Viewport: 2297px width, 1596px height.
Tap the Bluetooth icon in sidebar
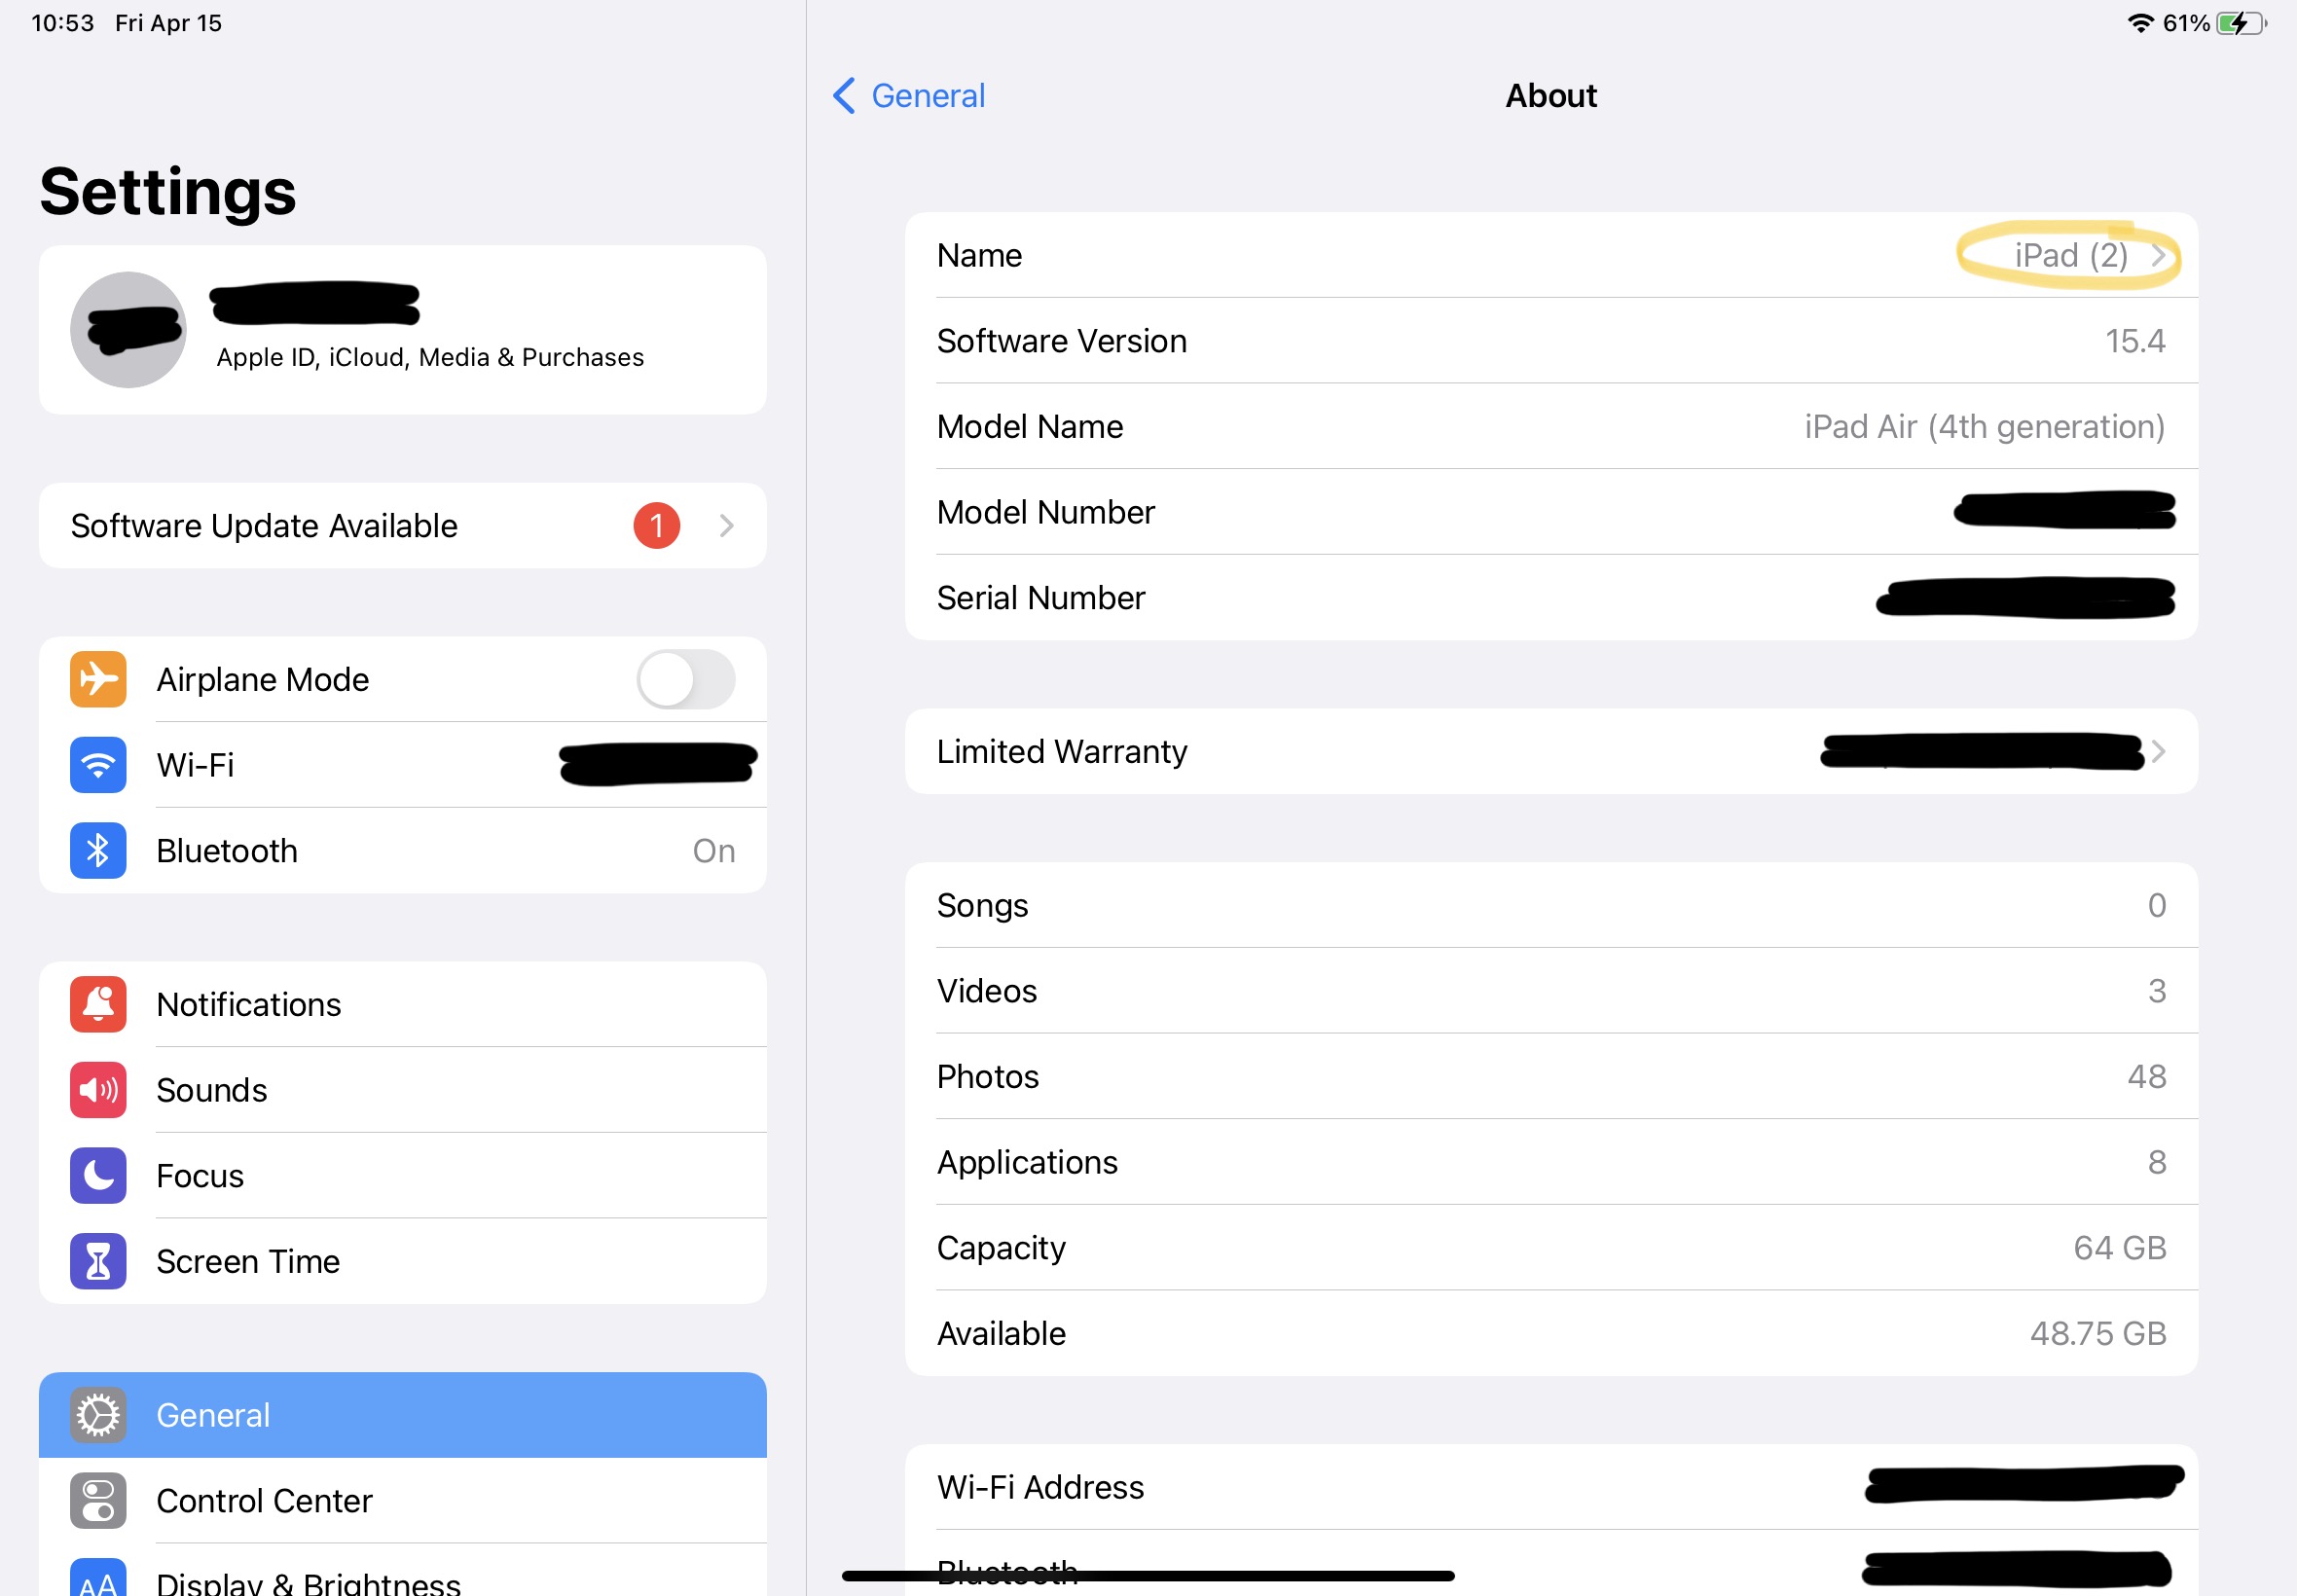98,851
